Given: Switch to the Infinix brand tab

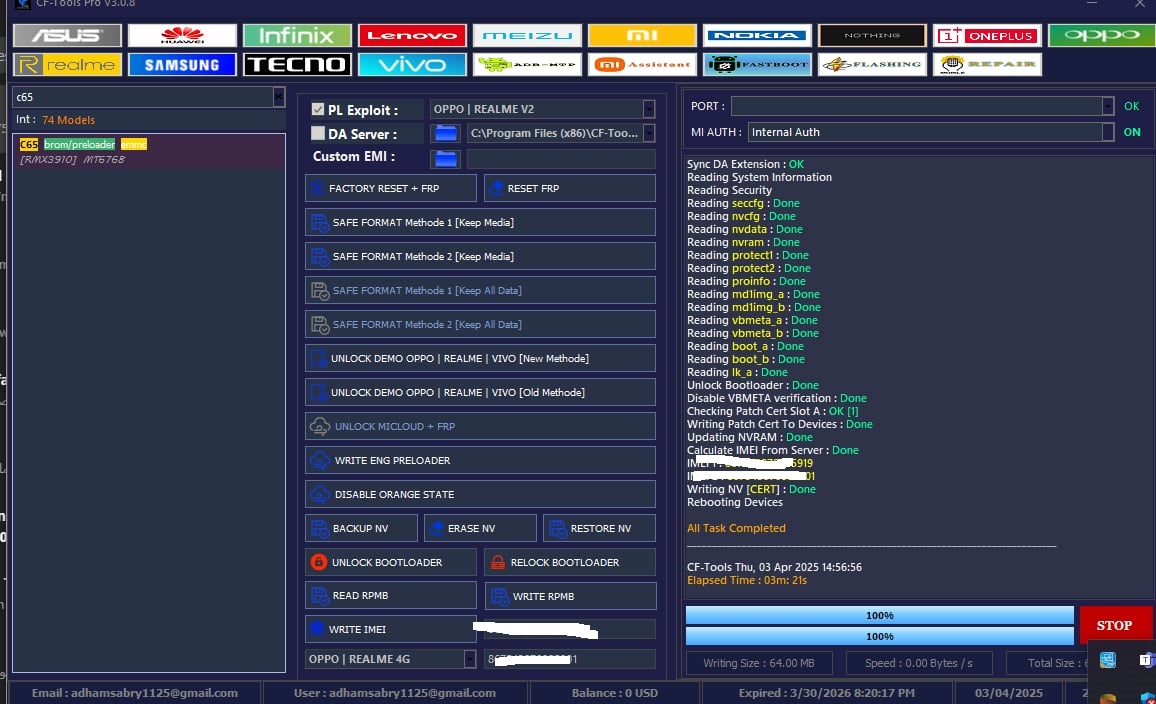Looking at the screenshot, I should point(297,35).
